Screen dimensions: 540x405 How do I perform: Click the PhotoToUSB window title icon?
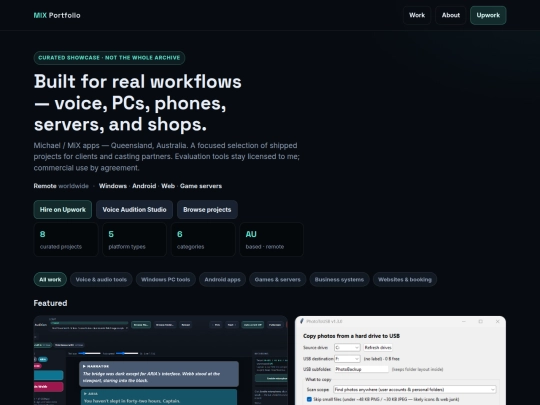302,321
